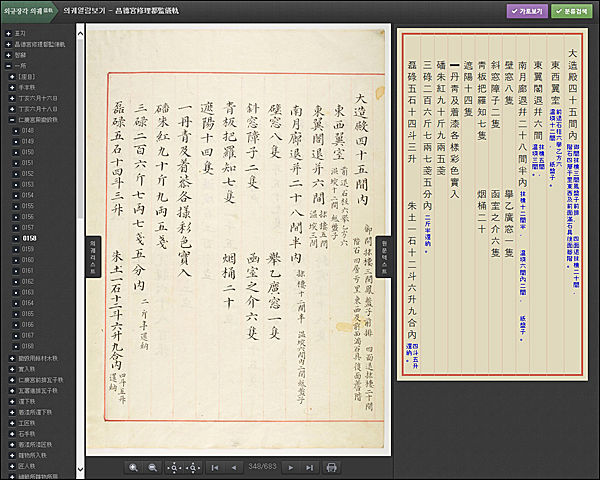Go to the next page
Image resolution: width=600 pixels, height=480 pixels.
(x=291, y=467)
